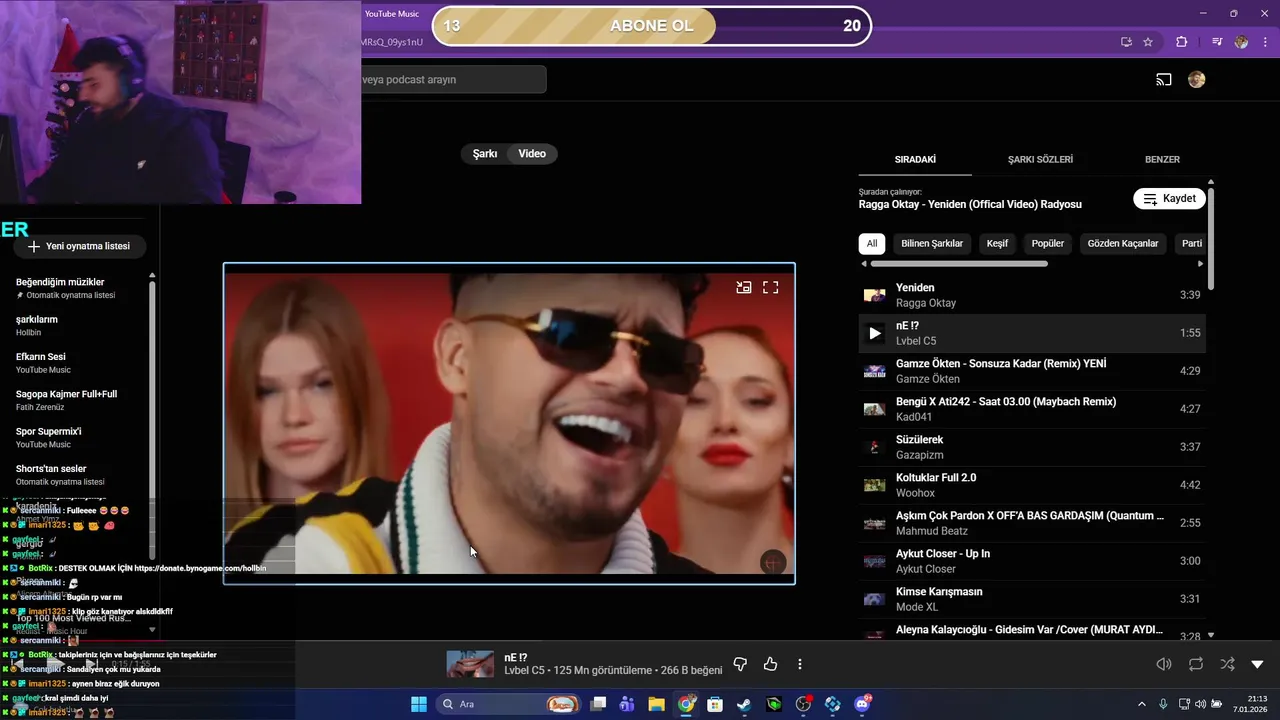Image resolution: width=1280 pixels, height=720 pixels.
Task: Open File Explorer from the taskbar
Action: (x=656, y=704)
